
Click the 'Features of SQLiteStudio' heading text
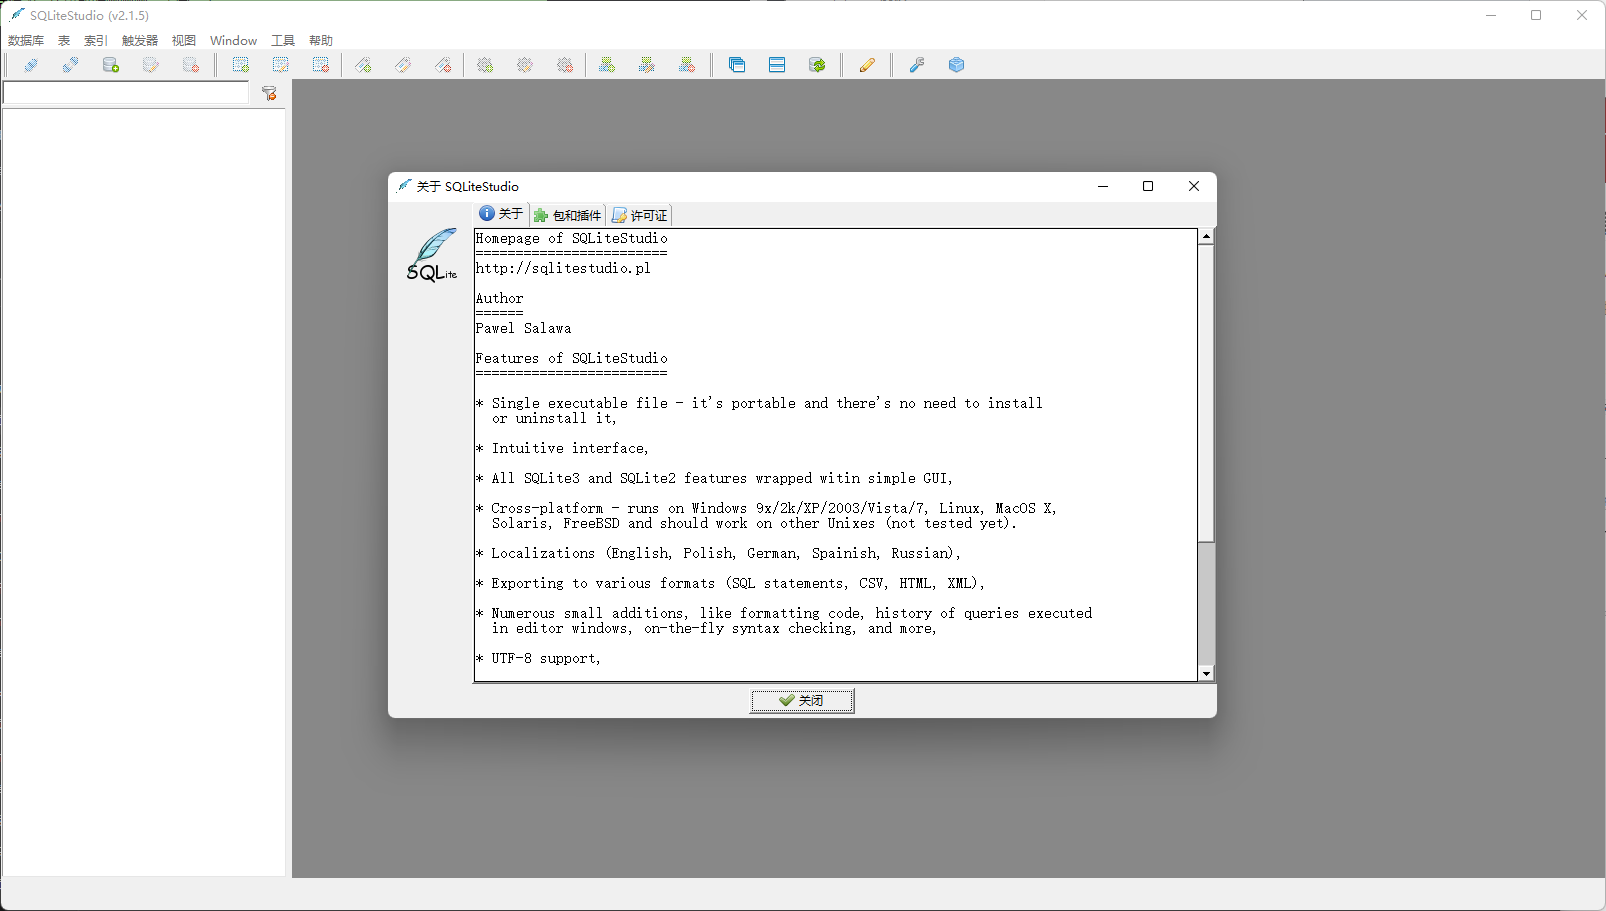pyautogui.click(x=572, y=358)
